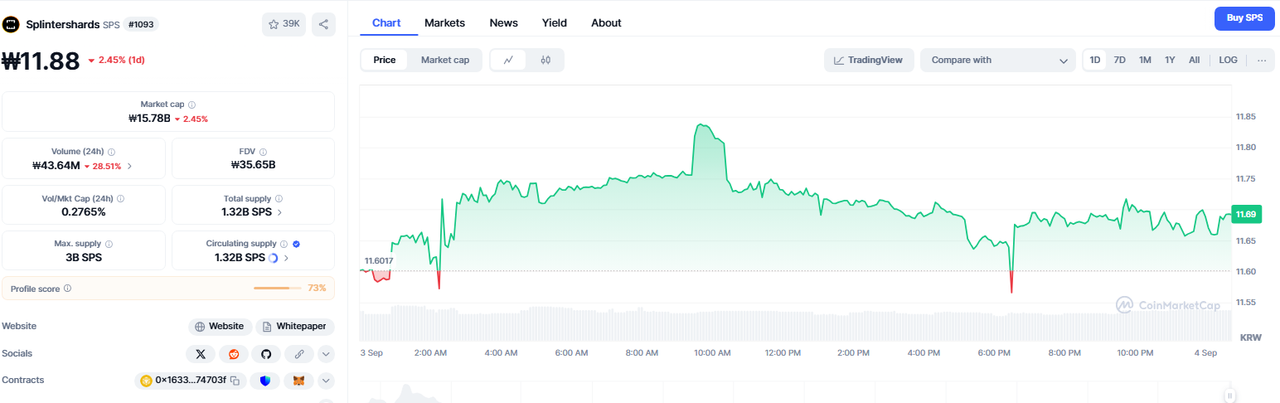Open the Compare with dropdown
The height and width of the screenshot is (403, 1280).
[998, 60]
